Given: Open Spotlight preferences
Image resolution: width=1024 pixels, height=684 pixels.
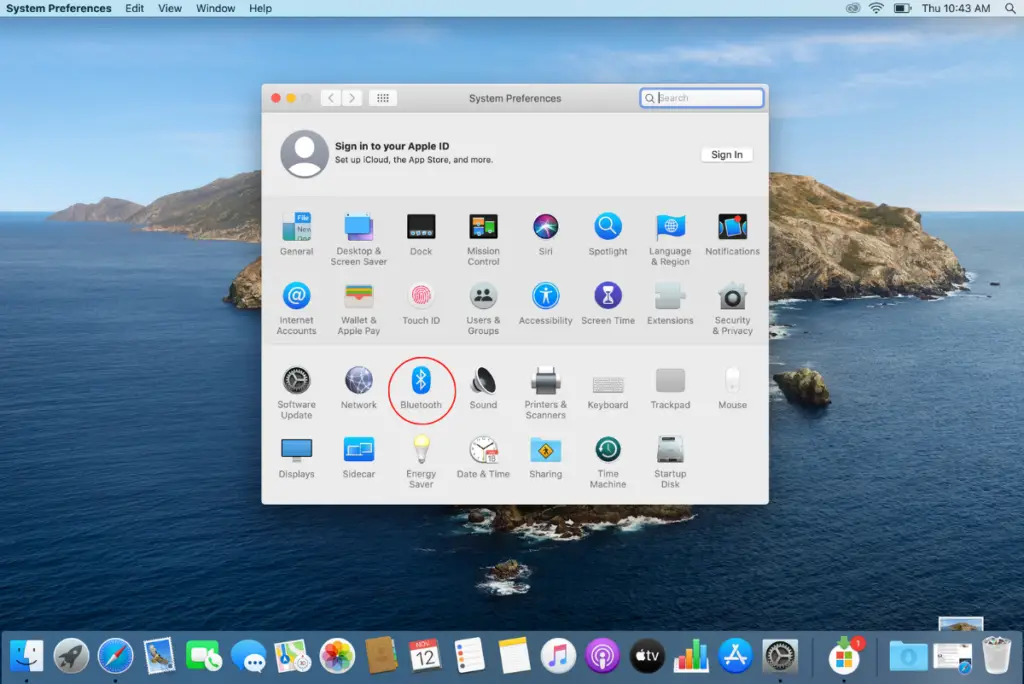Looking at the screenshot, I should click(x=608, y=235).
